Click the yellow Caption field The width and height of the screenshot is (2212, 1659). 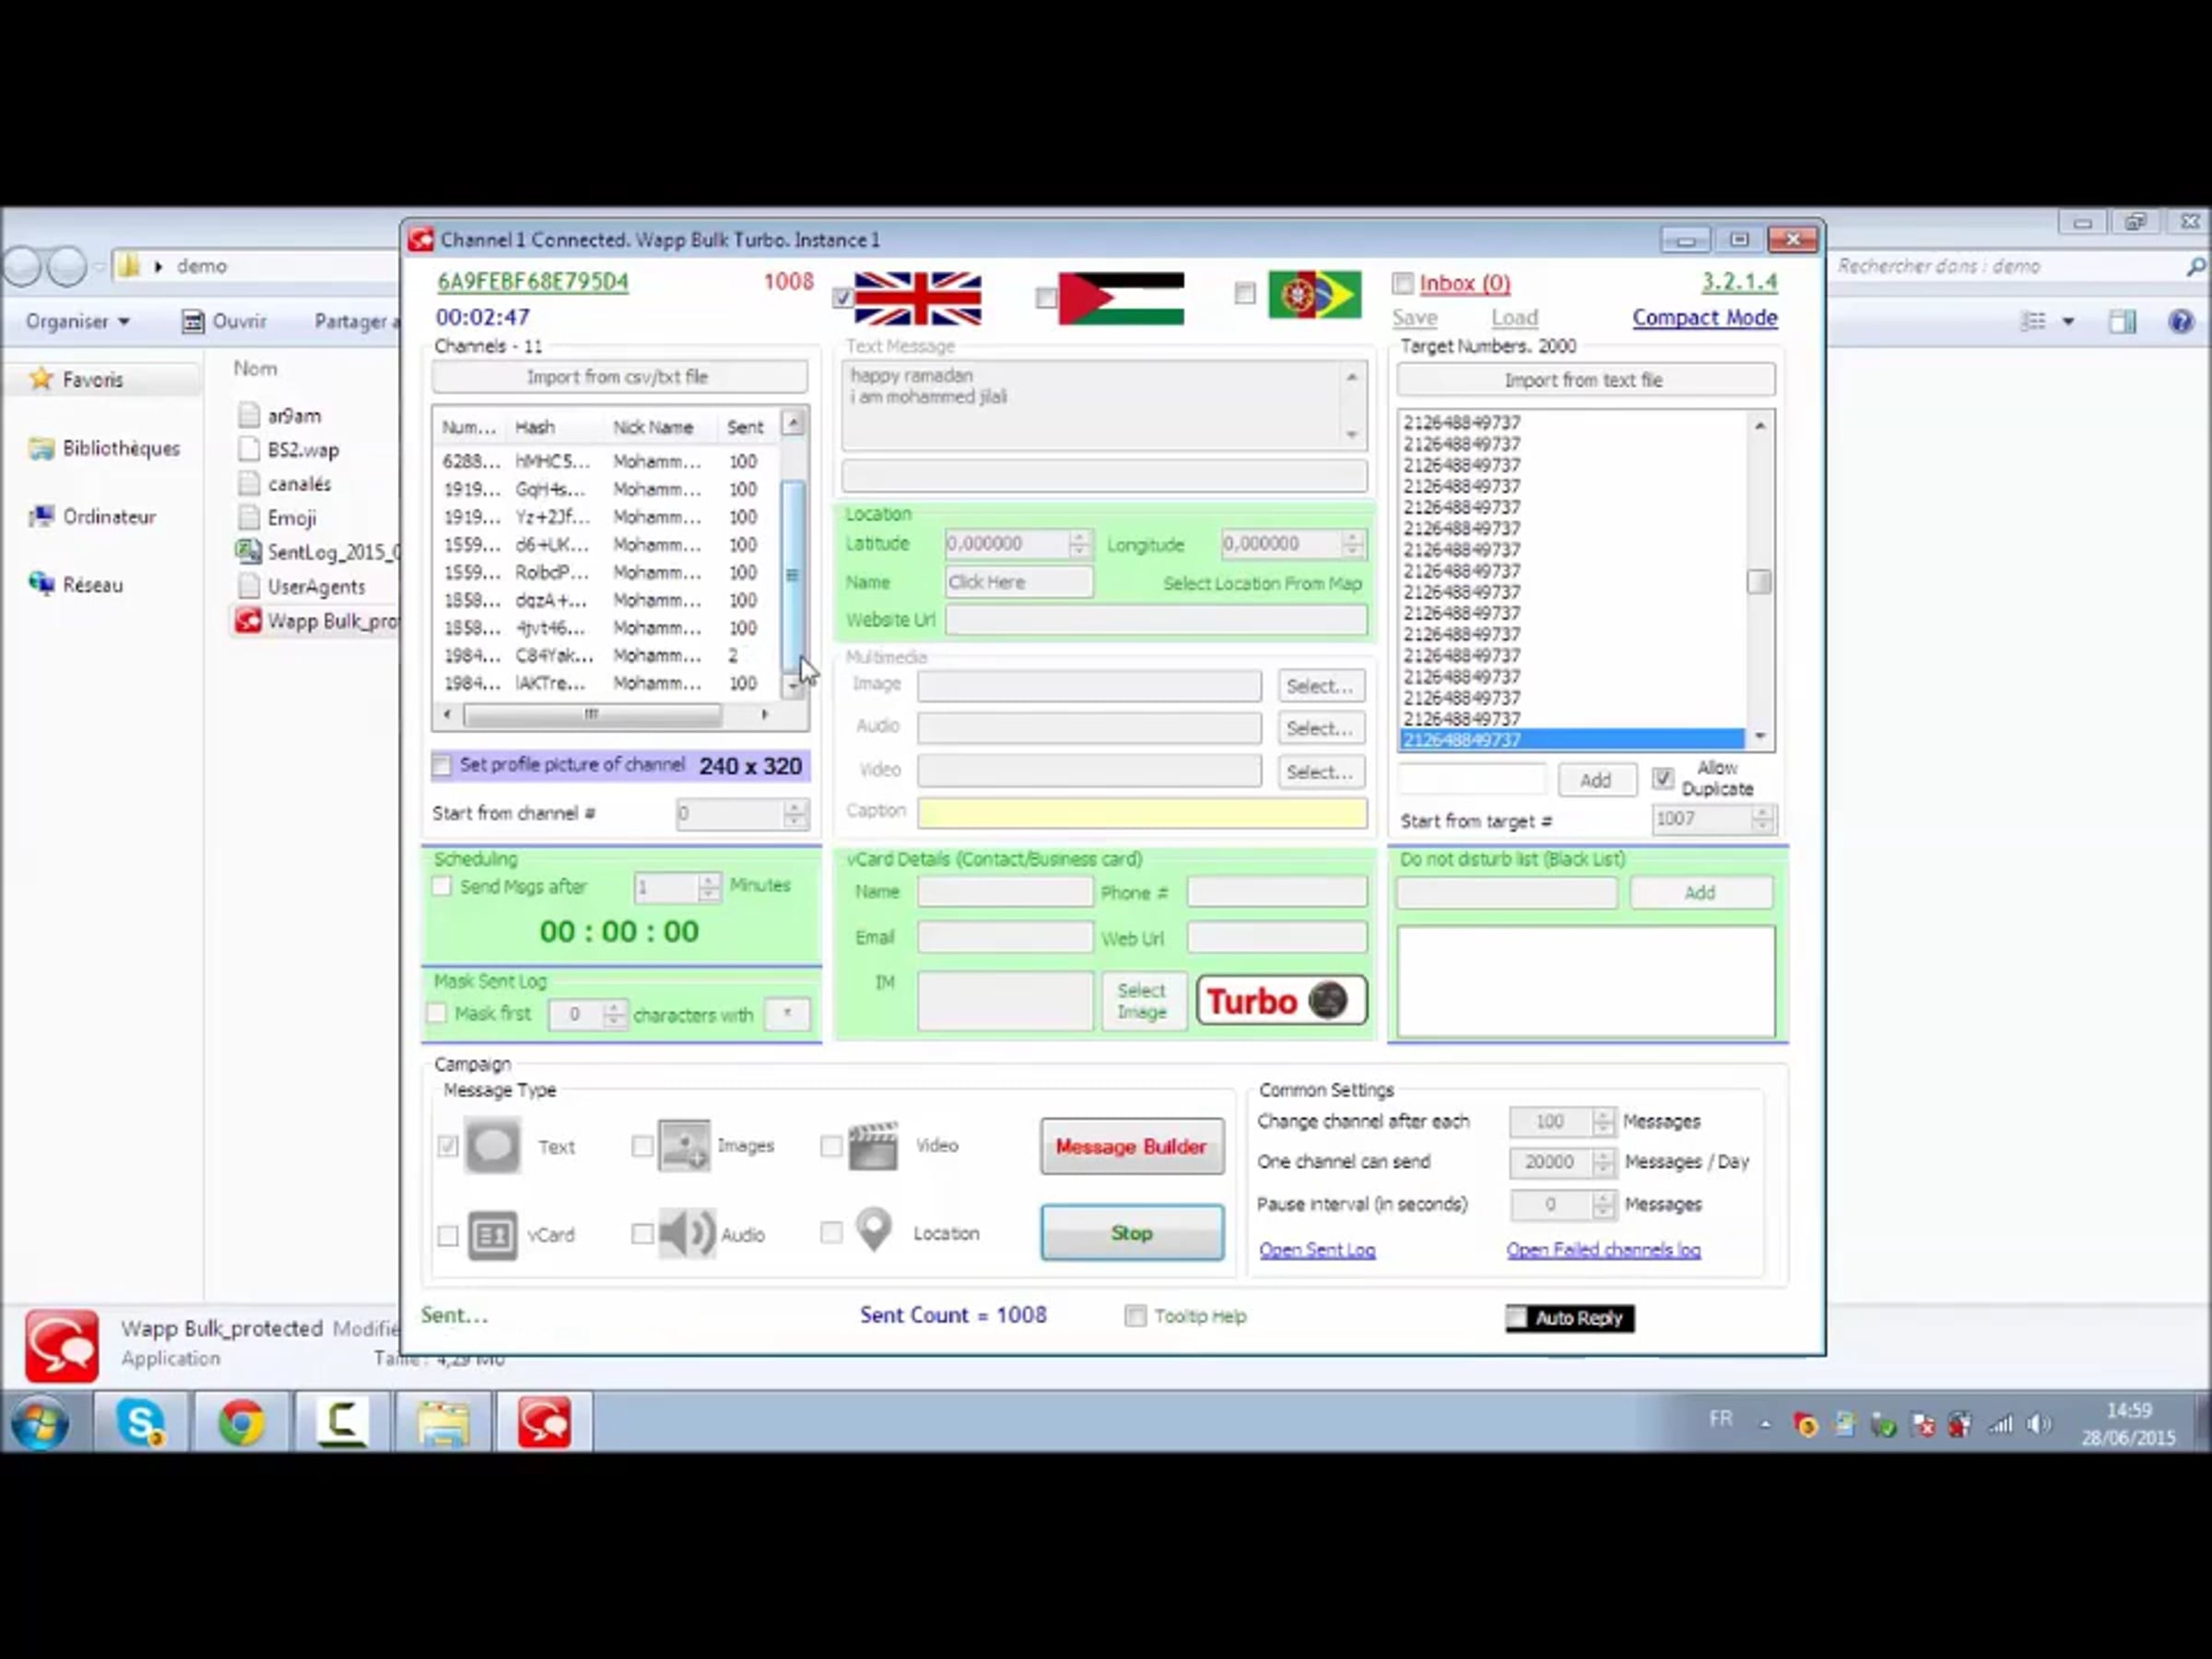1142,812
